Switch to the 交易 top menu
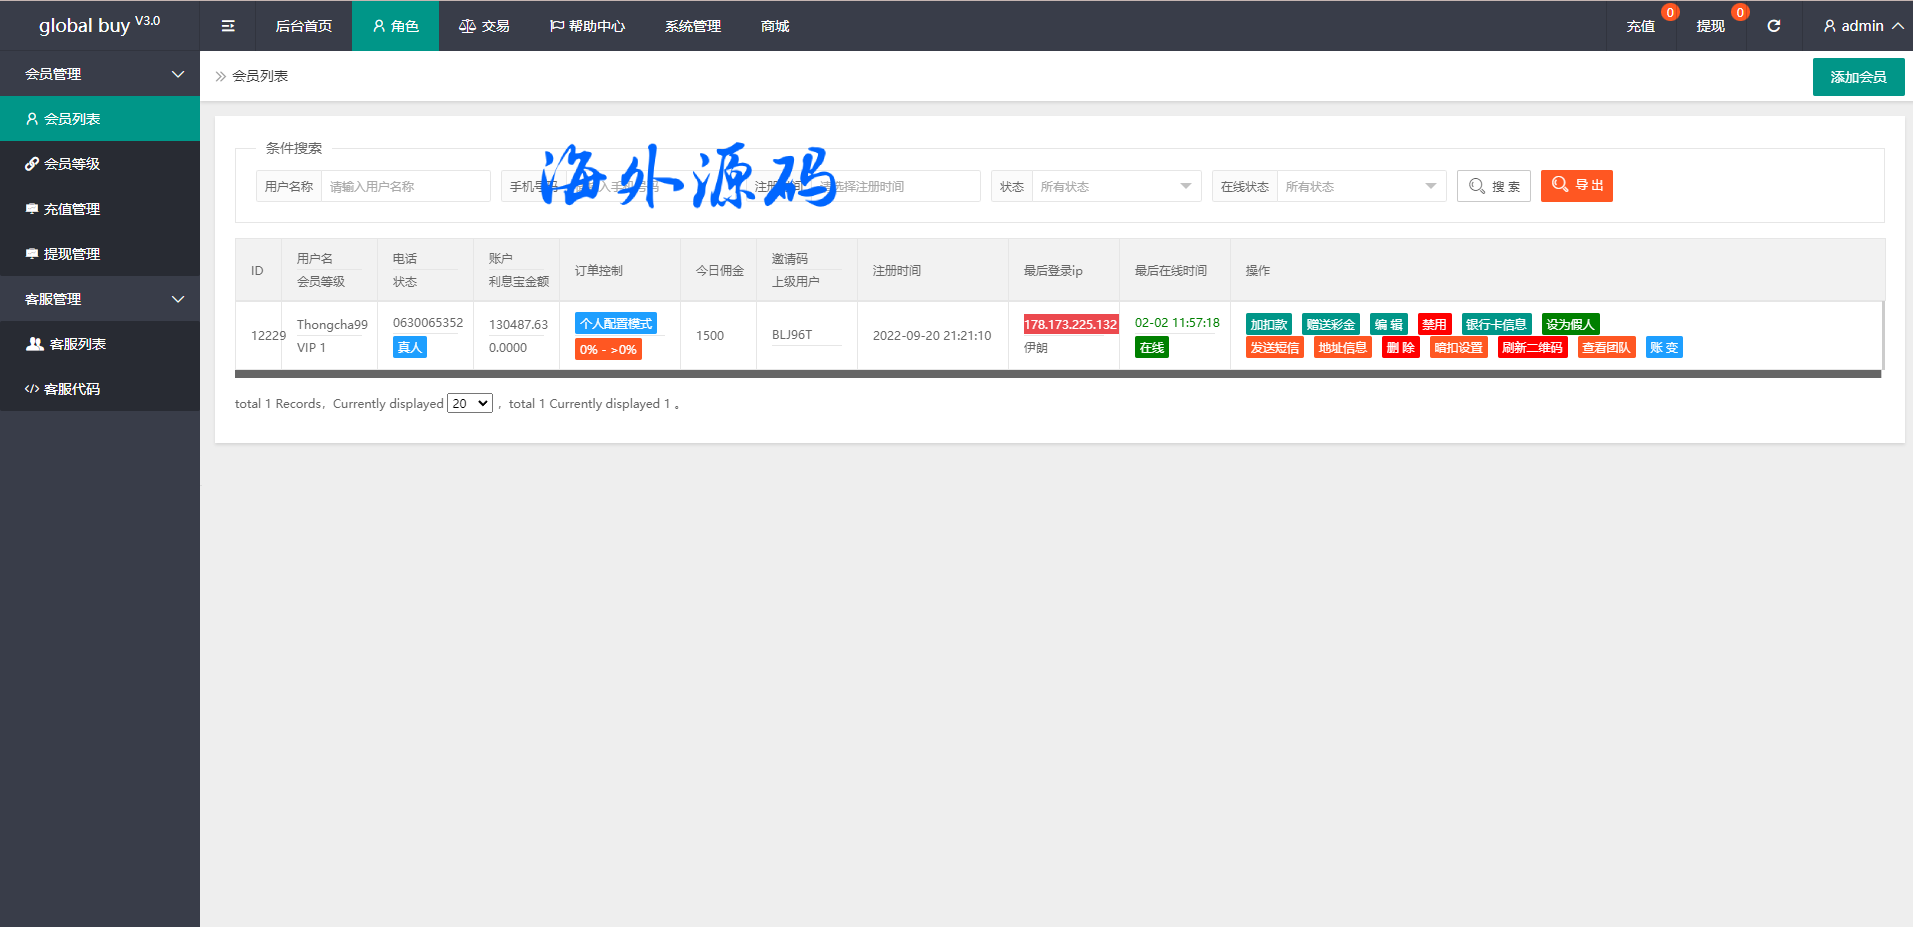Image resolution: width=1913 pixels, height=927 pixels. 484,26
